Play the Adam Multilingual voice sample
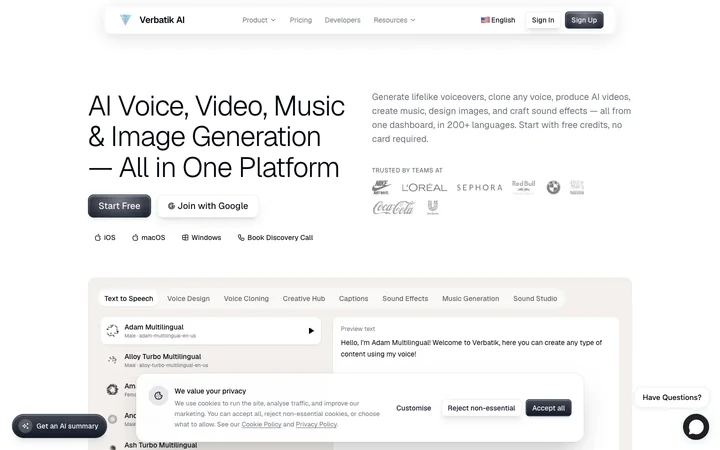720x450 pixels. point(311,331)
